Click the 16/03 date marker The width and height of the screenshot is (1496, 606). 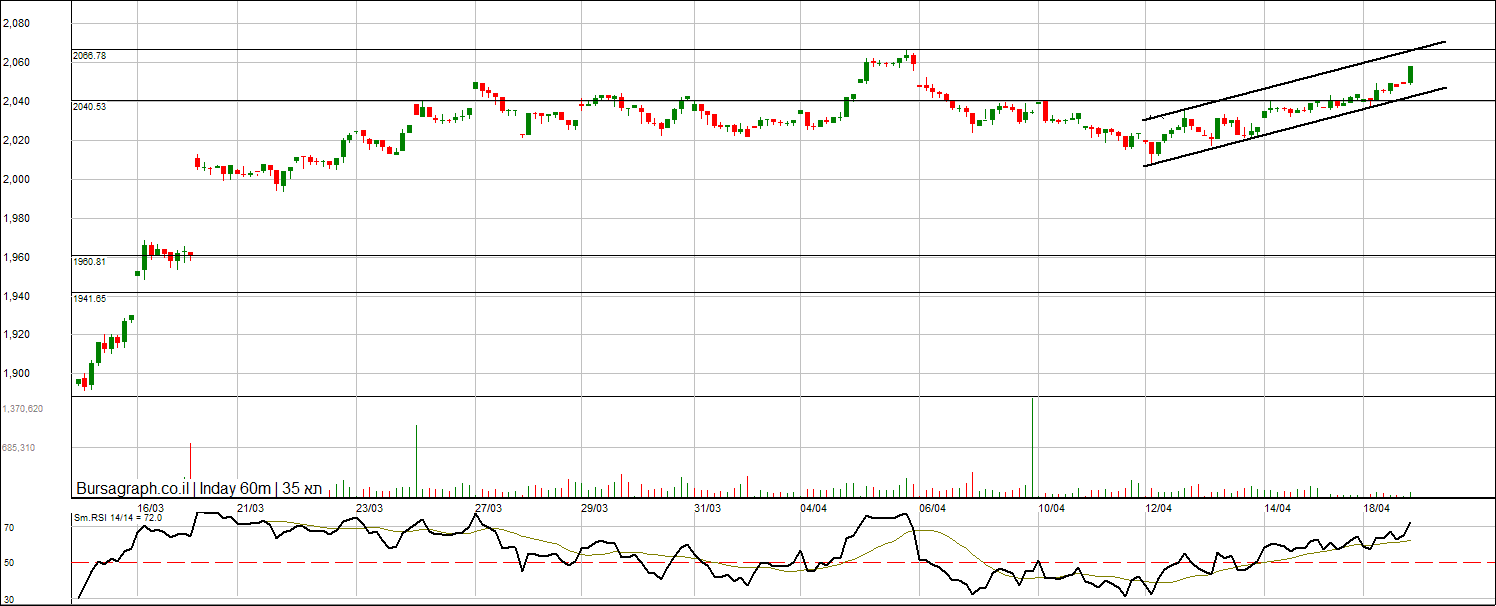click(151, 508)
